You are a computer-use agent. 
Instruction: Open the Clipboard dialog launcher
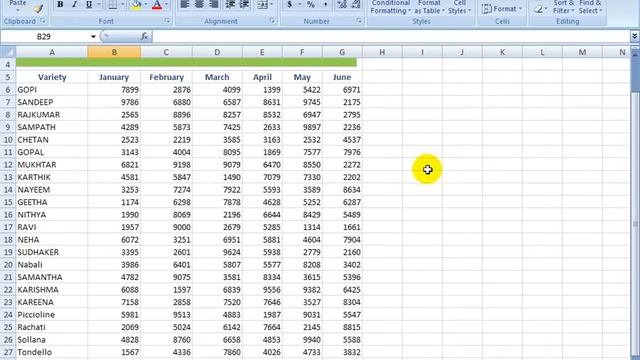43,21
